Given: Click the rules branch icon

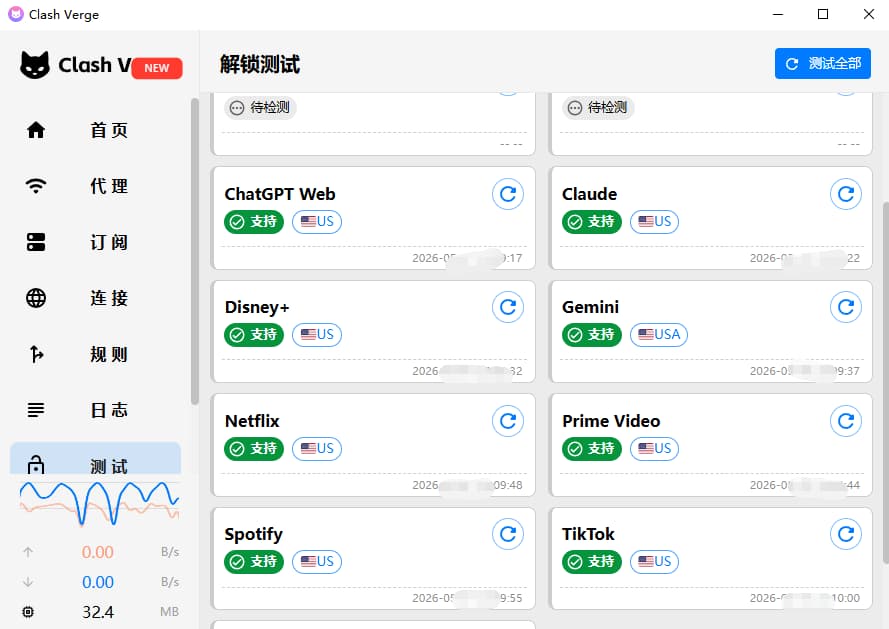Looking at the screenshot, I should pos(36,354).
